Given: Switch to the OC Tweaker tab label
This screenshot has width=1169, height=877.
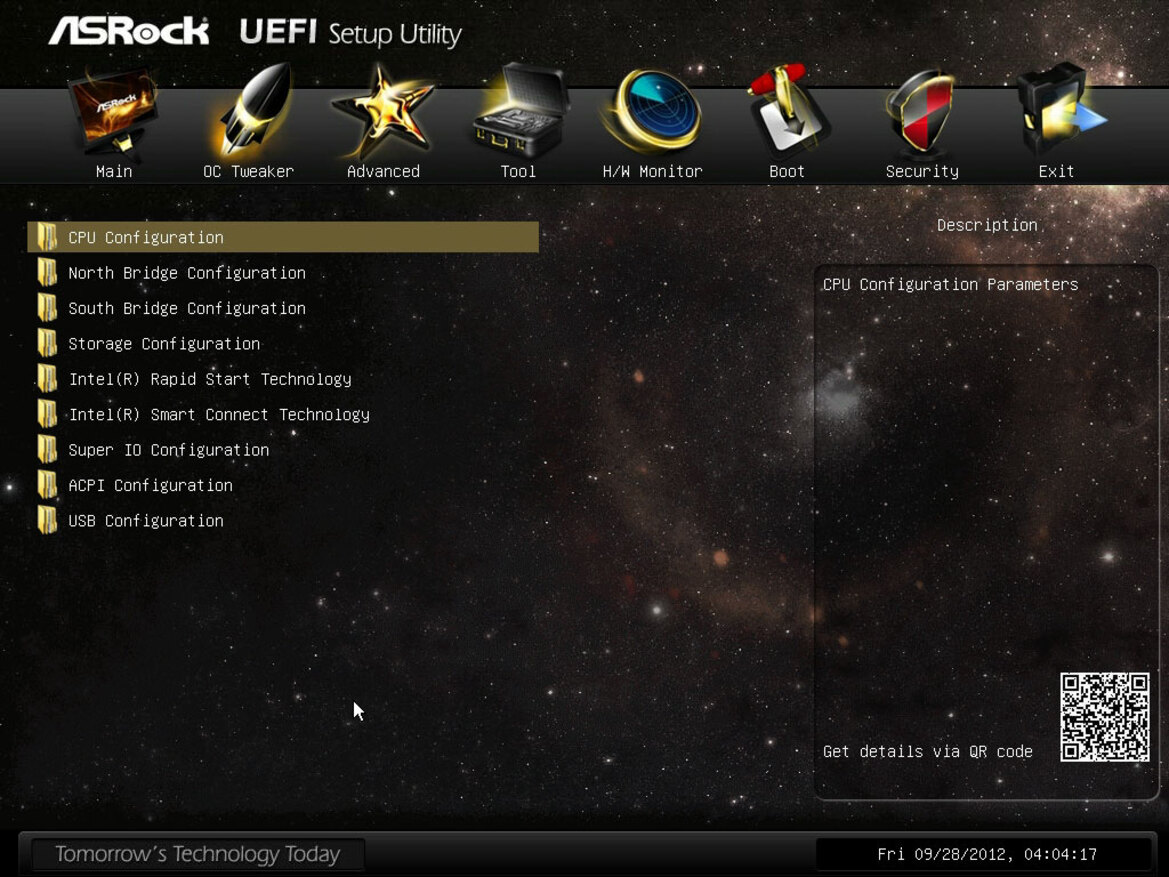Looking at the screenshot, I should (x=248, y=172).
